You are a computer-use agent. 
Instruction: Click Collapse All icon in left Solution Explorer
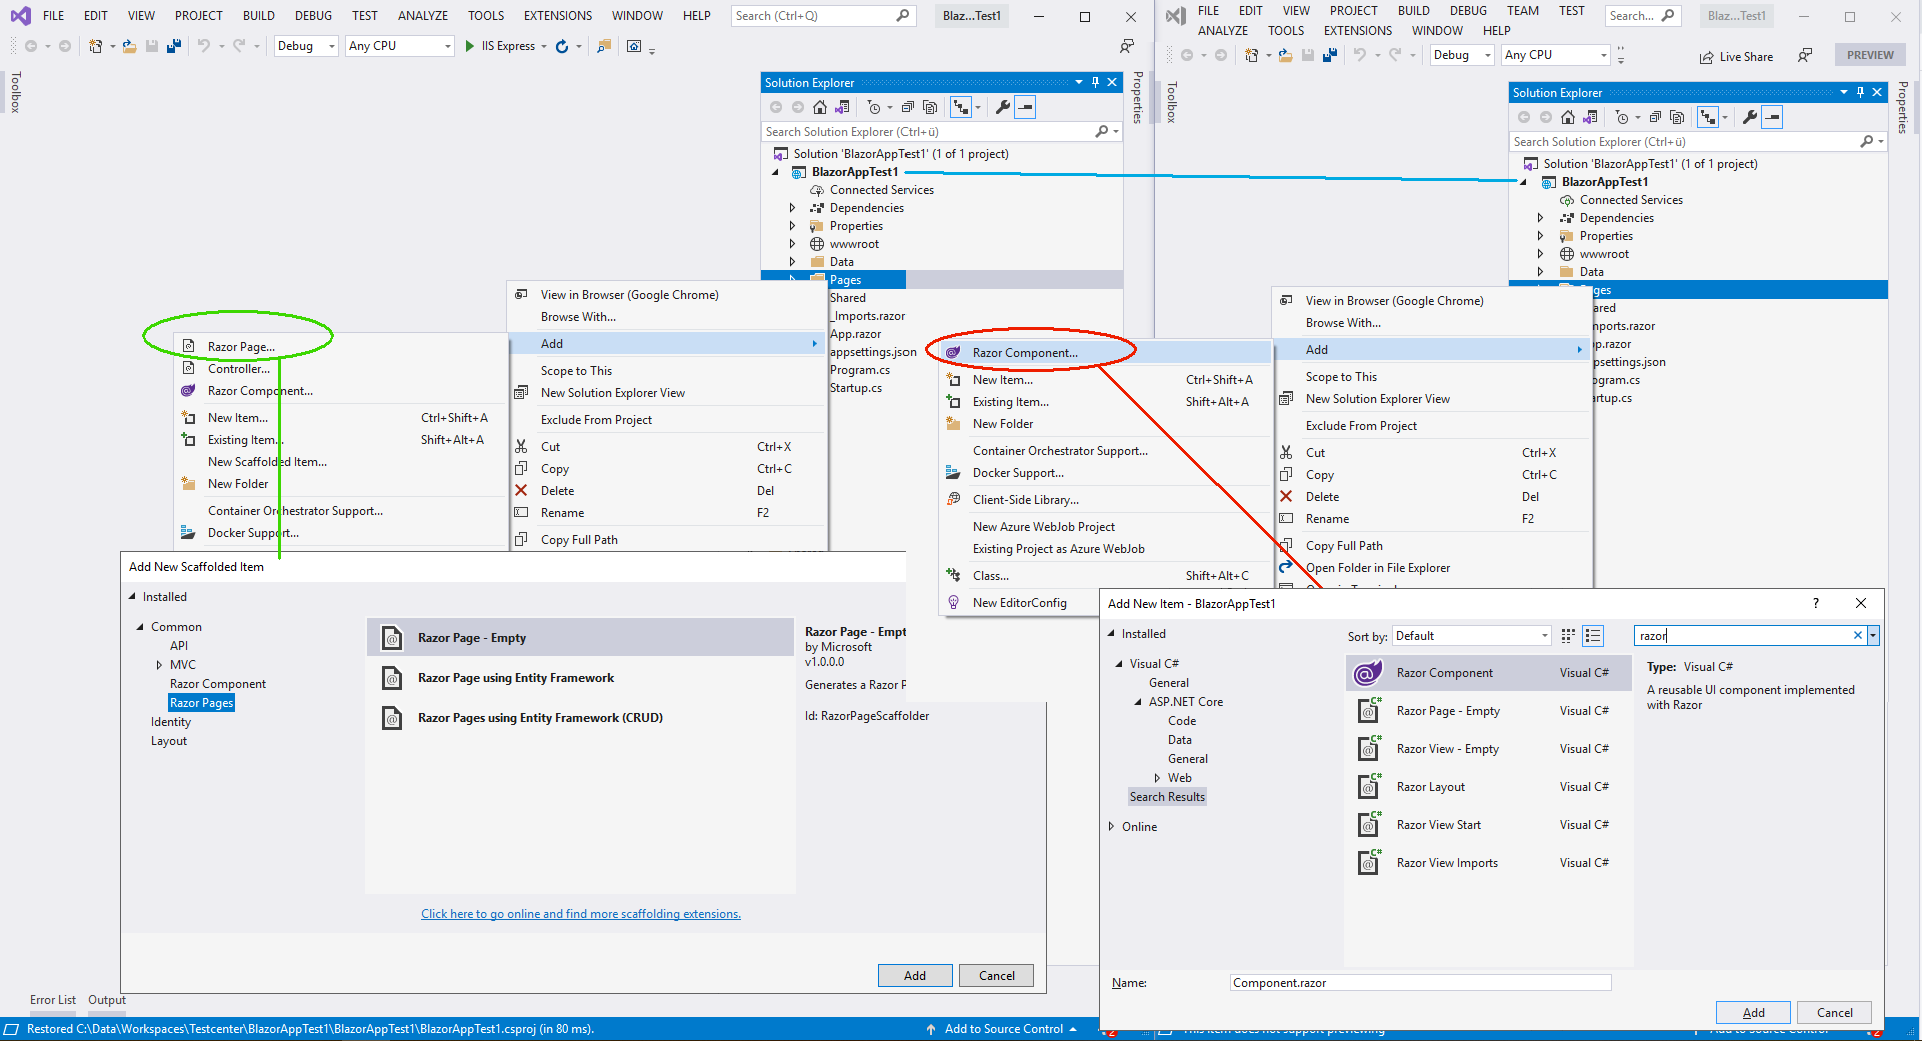click(908, 107)
